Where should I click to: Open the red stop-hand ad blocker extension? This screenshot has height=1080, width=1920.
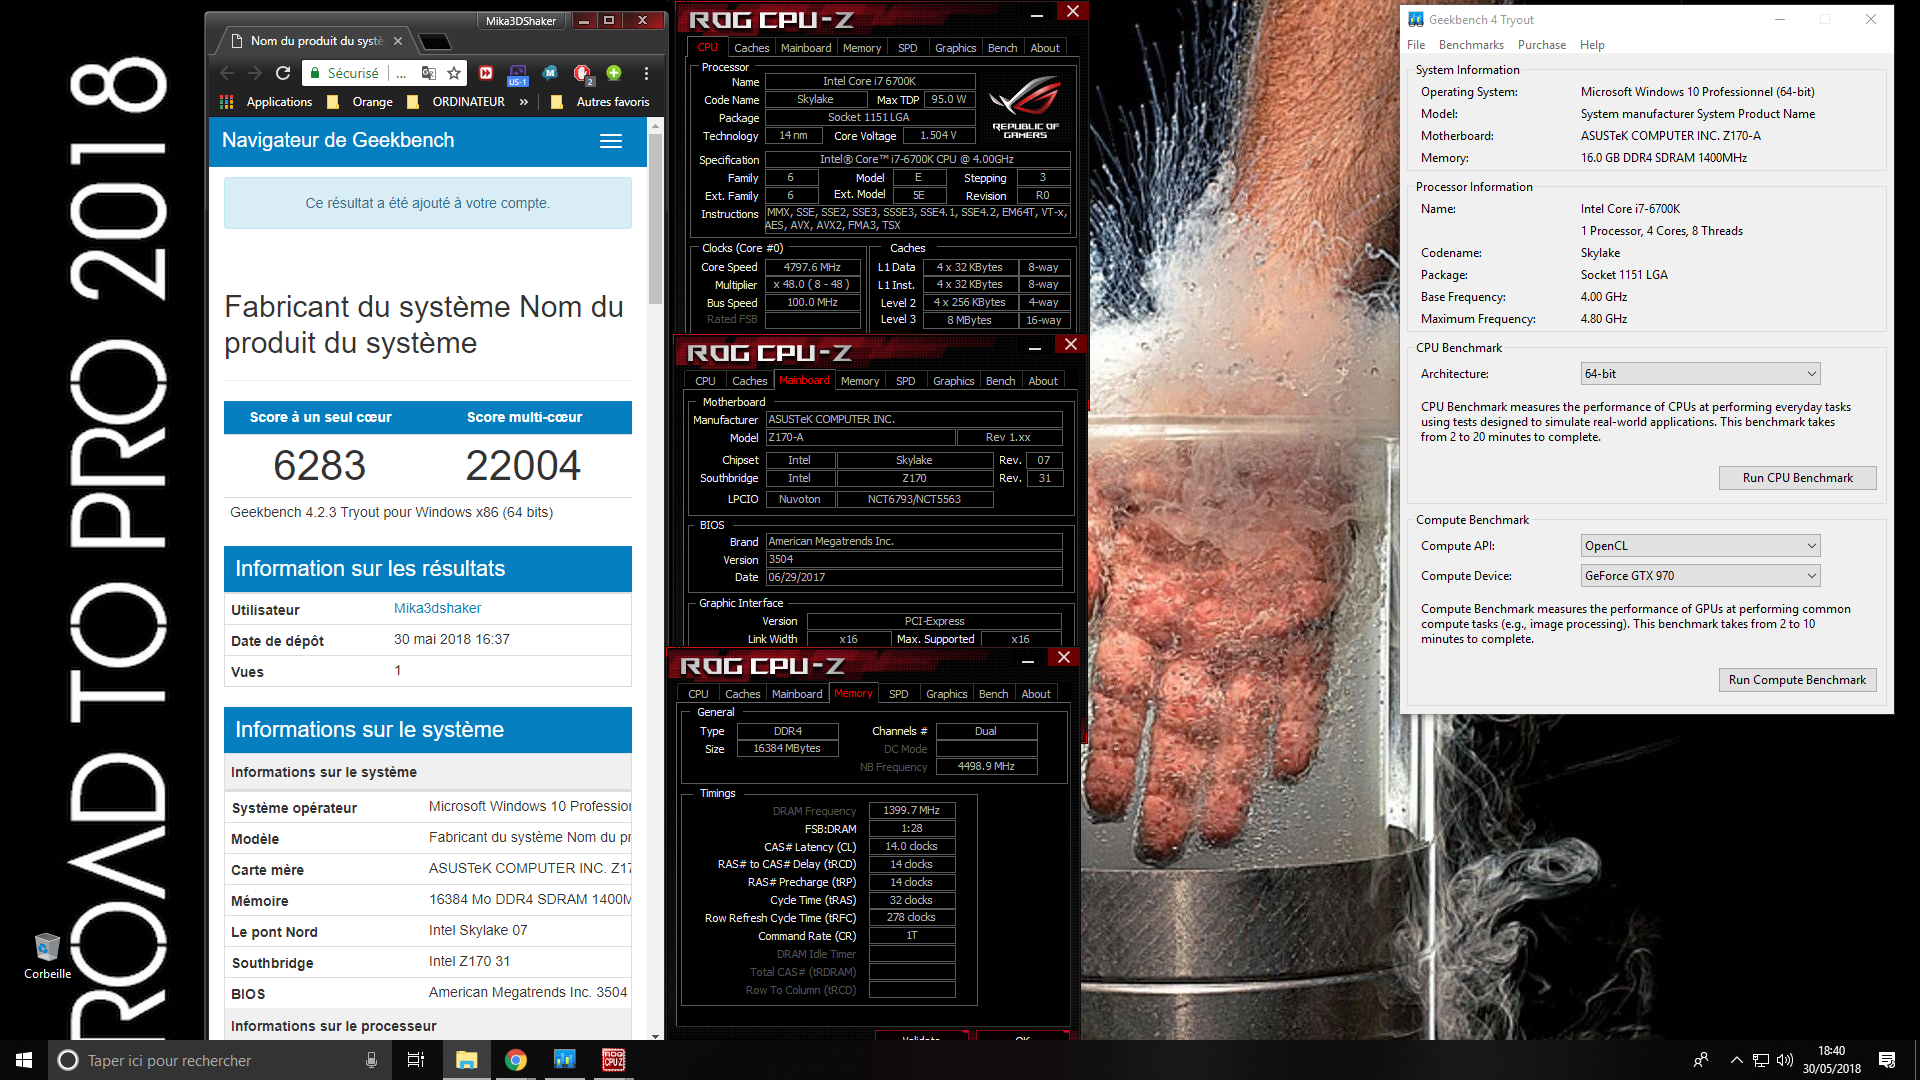coord(582,73)
